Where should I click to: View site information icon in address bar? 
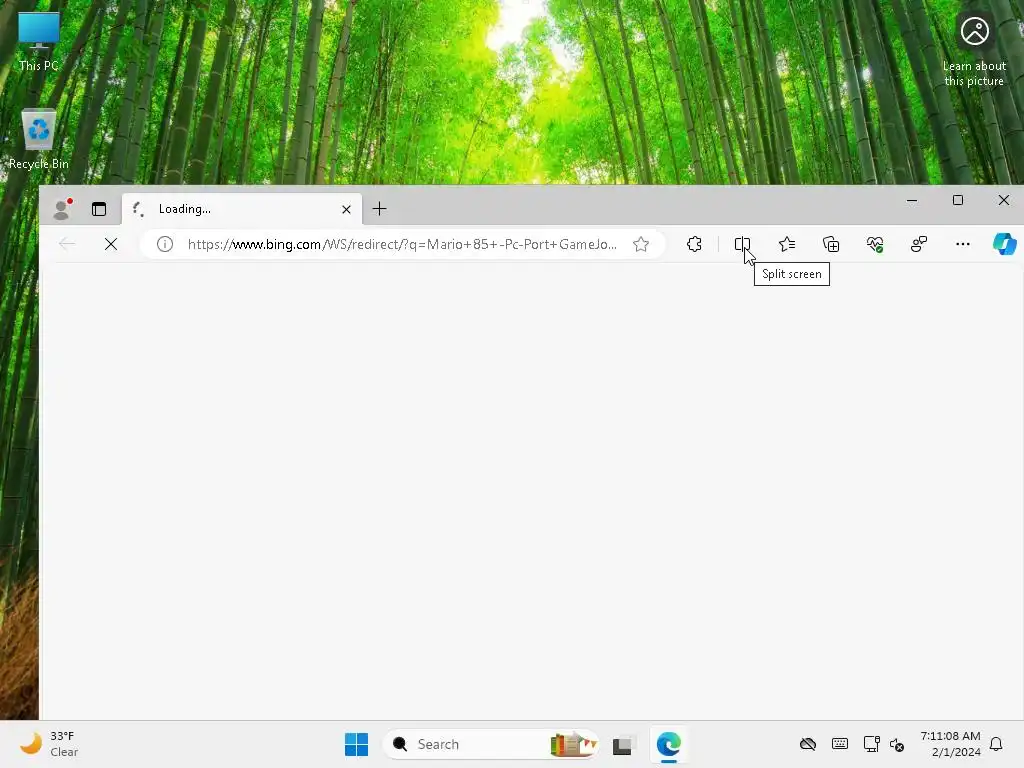point(165,244)
